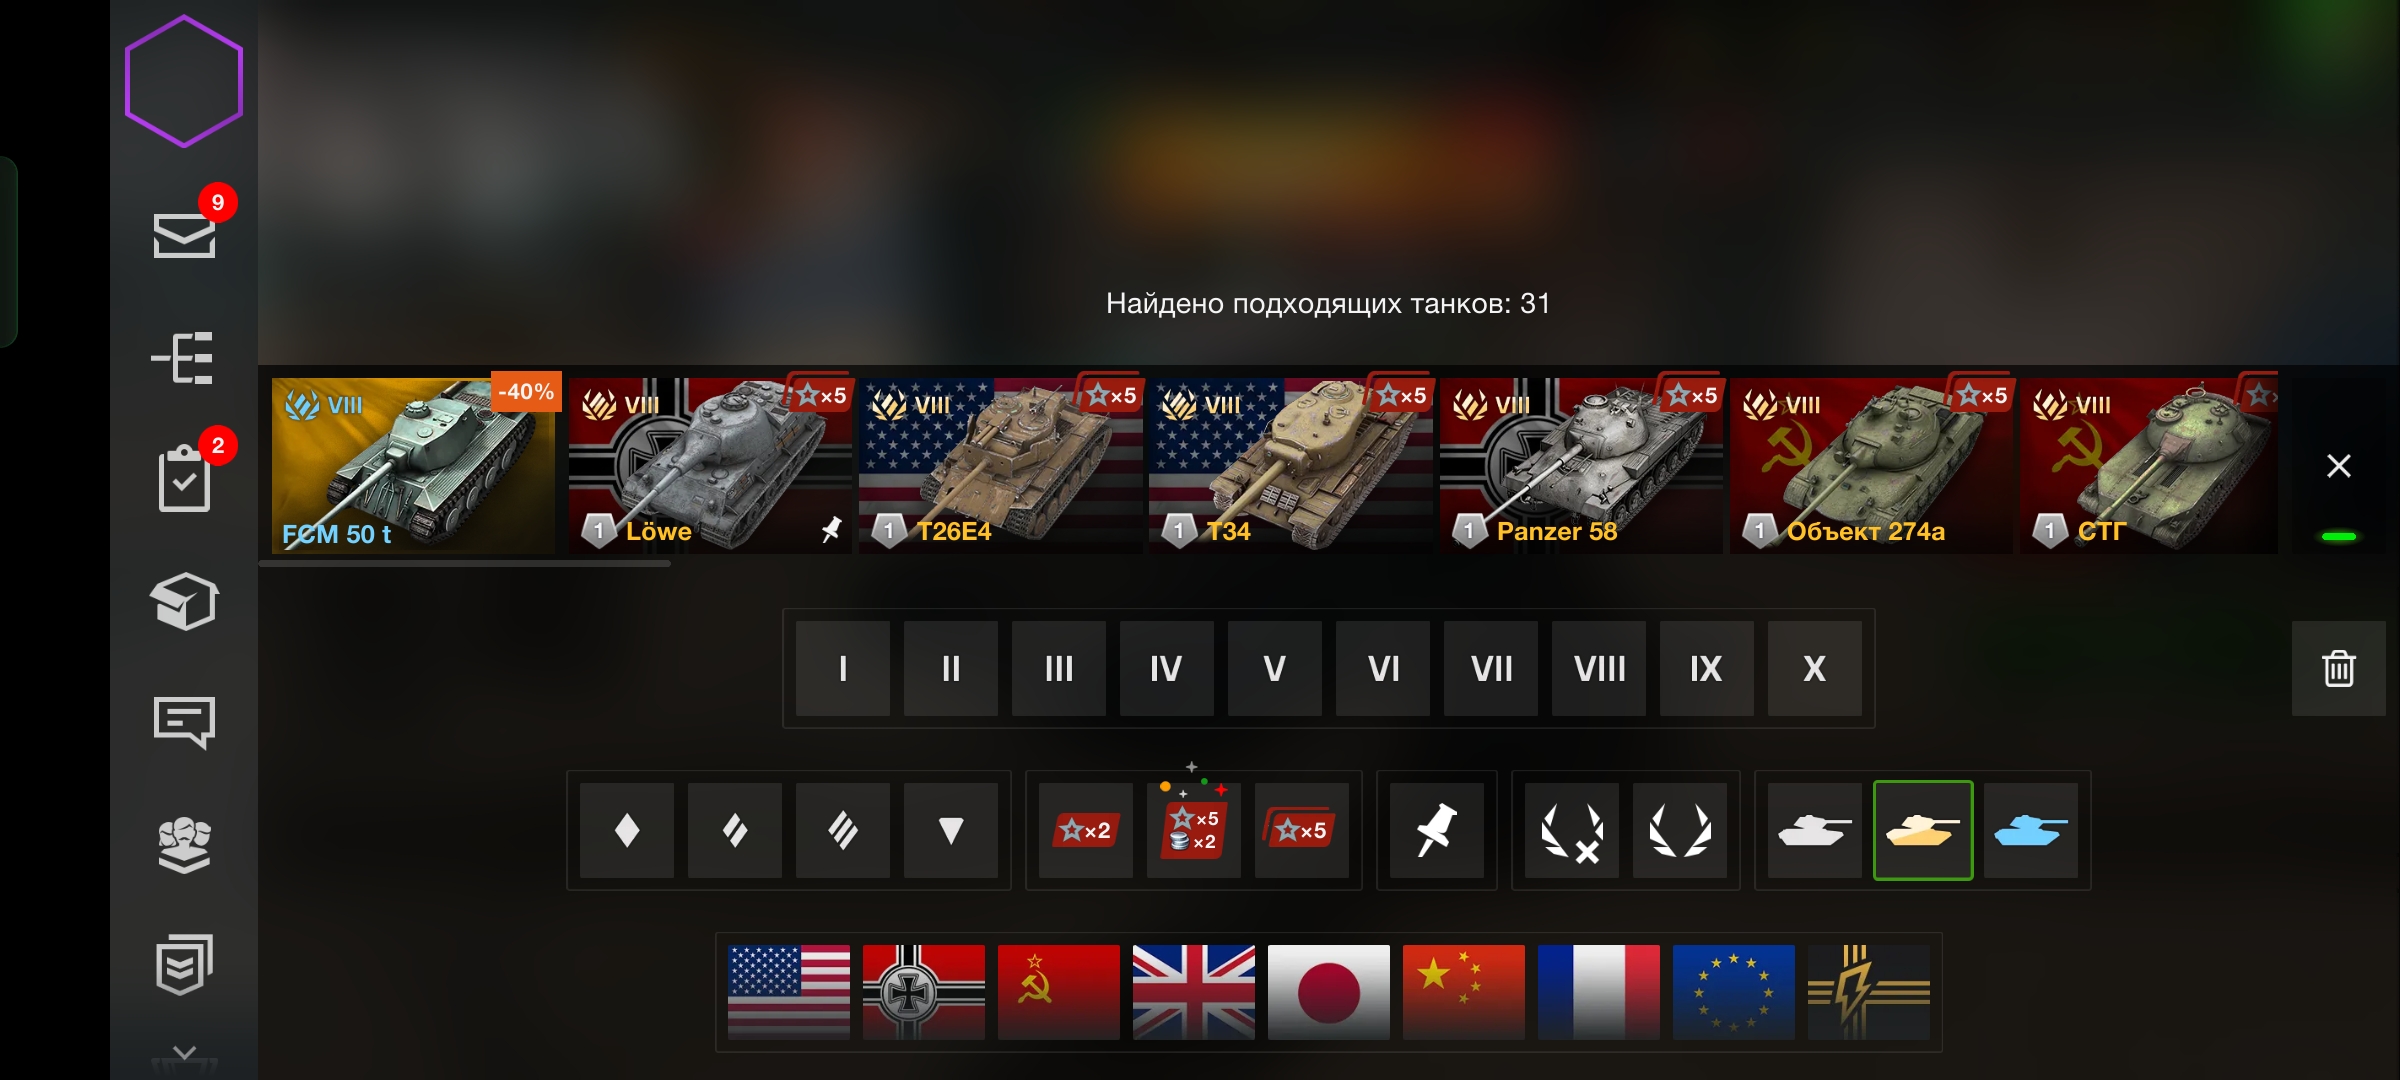Open the crate storage icon

(x=184, y=601)
